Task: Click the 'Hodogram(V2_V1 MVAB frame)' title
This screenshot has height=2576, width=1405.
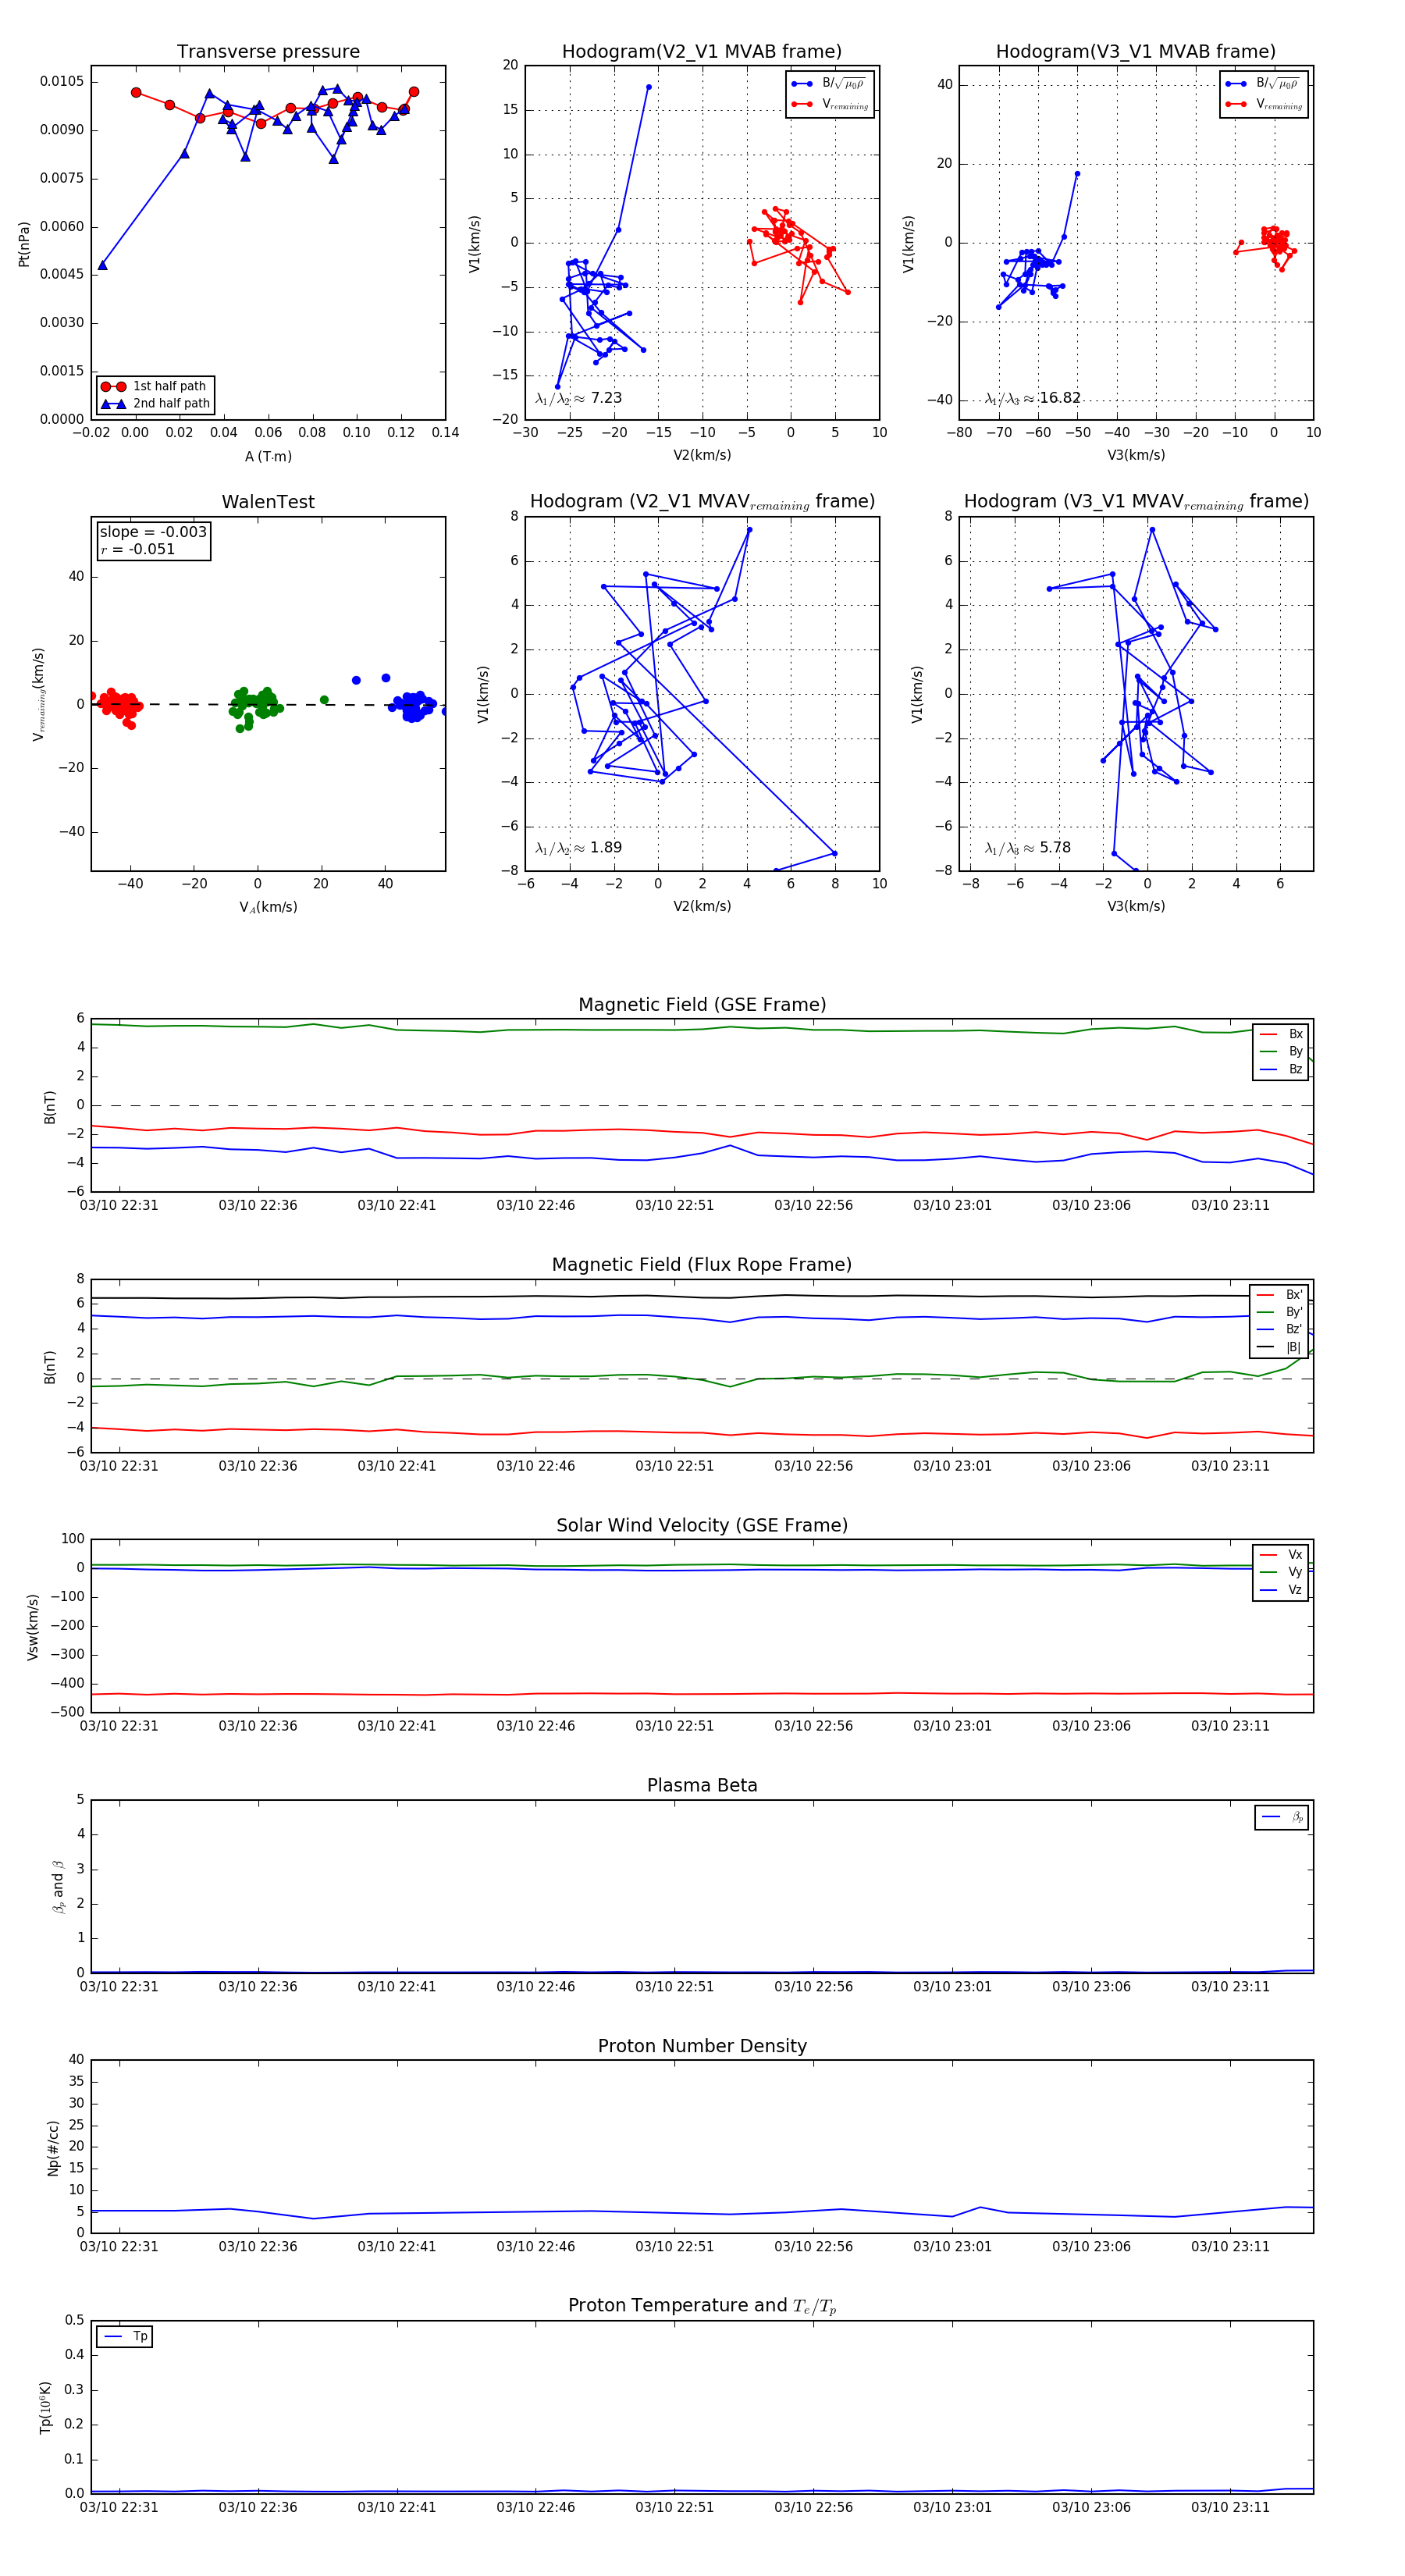Action: click(702, 52)
